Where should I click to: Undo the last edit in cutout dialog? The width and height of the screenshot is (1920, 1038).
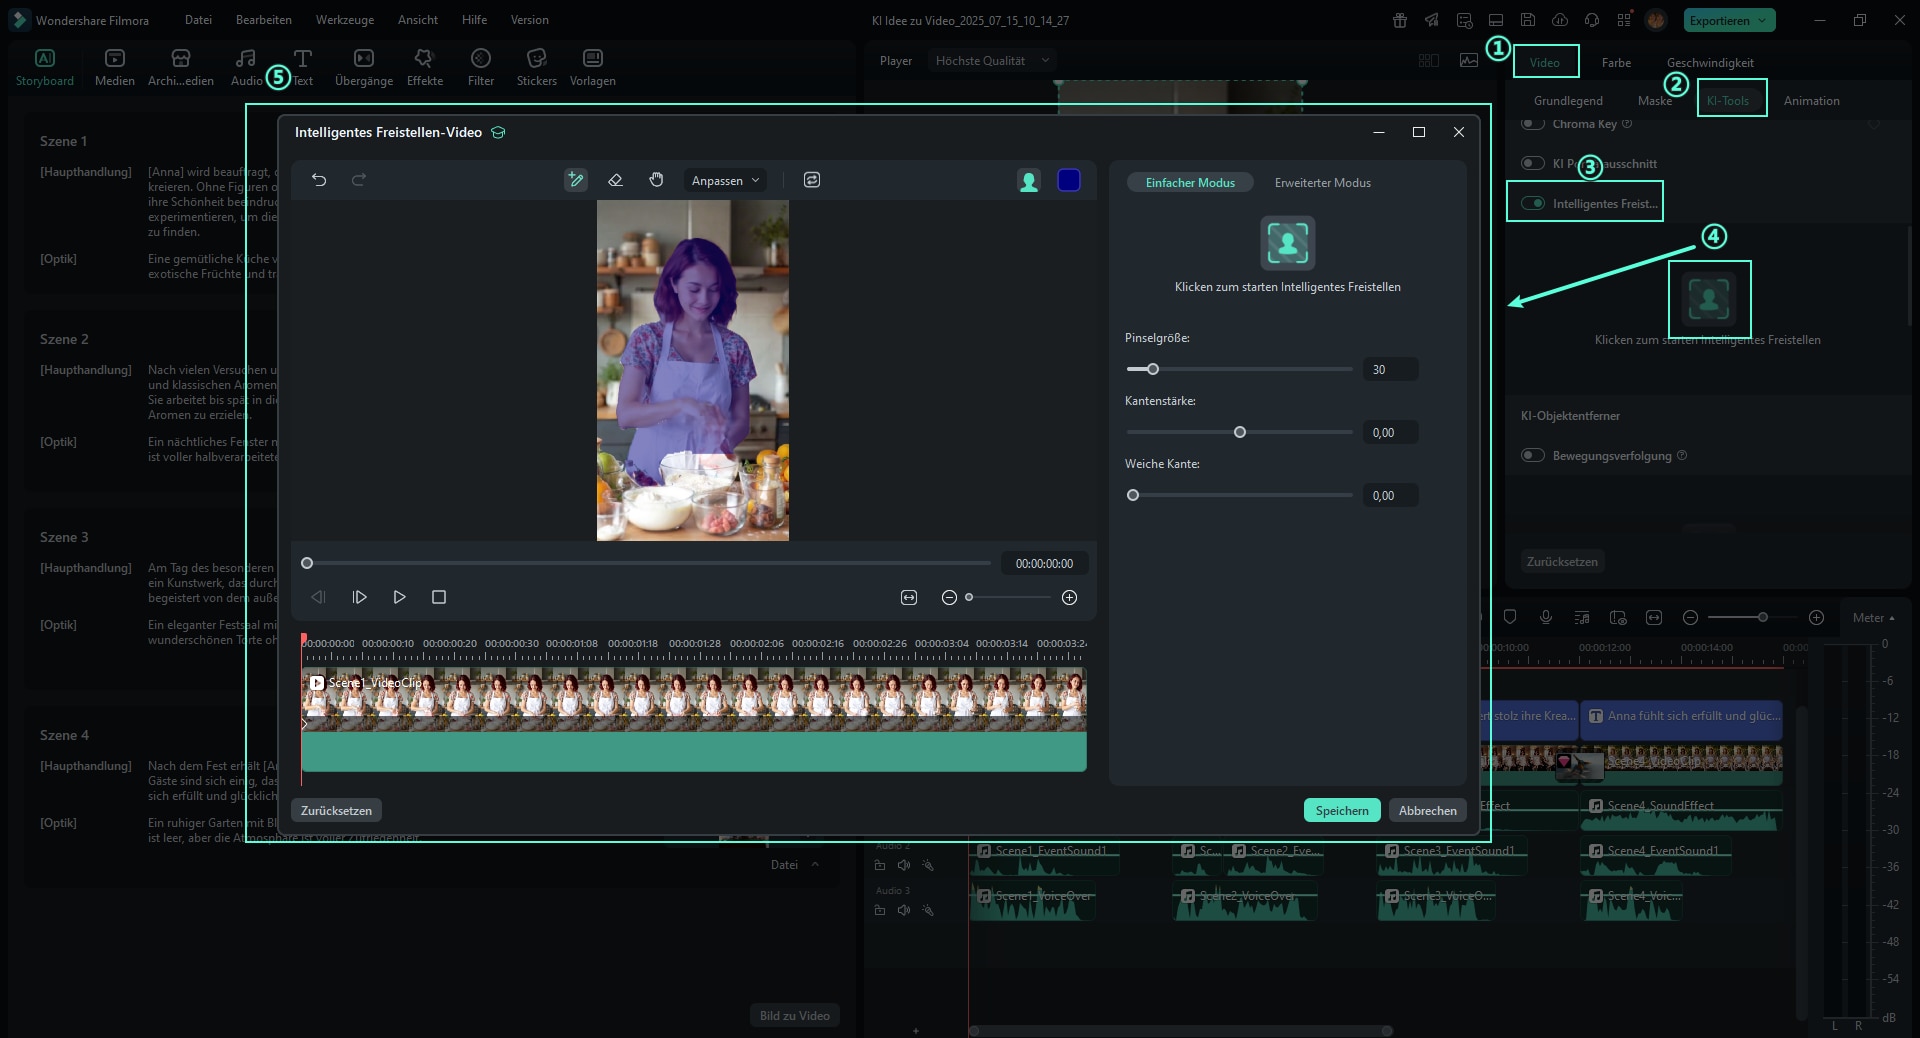tap(319, 180)
